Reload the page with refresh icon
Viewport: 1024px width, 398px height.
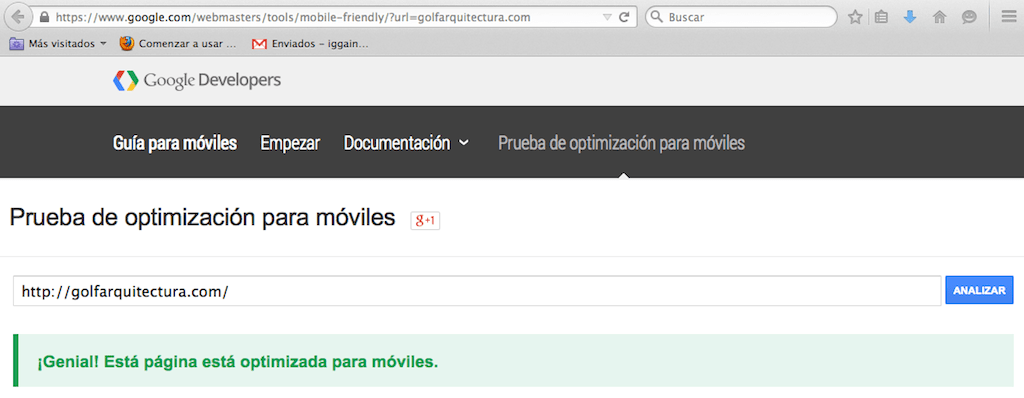[624, 18]
